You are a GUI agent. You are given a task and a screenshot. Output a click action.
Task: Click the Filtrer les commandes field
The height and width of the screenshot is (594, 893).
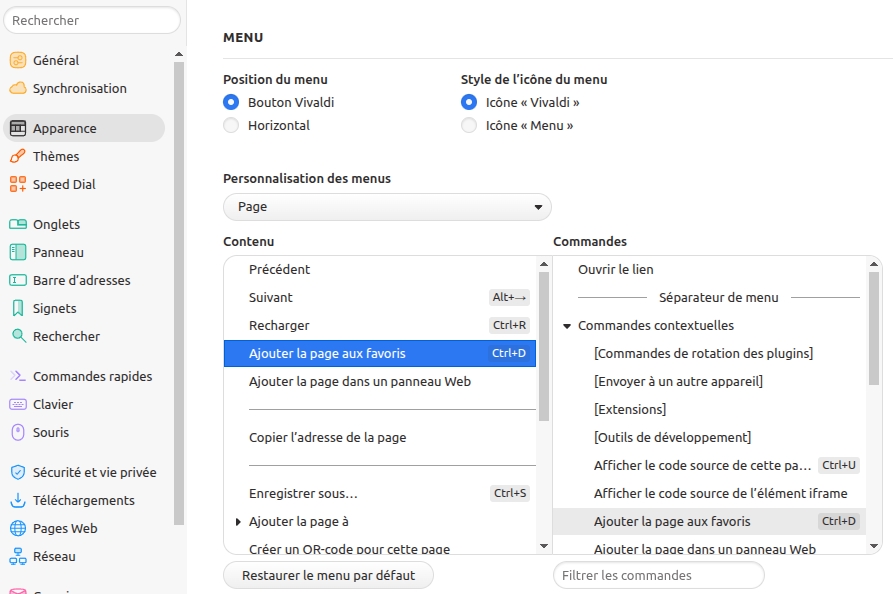coord(658,575)
